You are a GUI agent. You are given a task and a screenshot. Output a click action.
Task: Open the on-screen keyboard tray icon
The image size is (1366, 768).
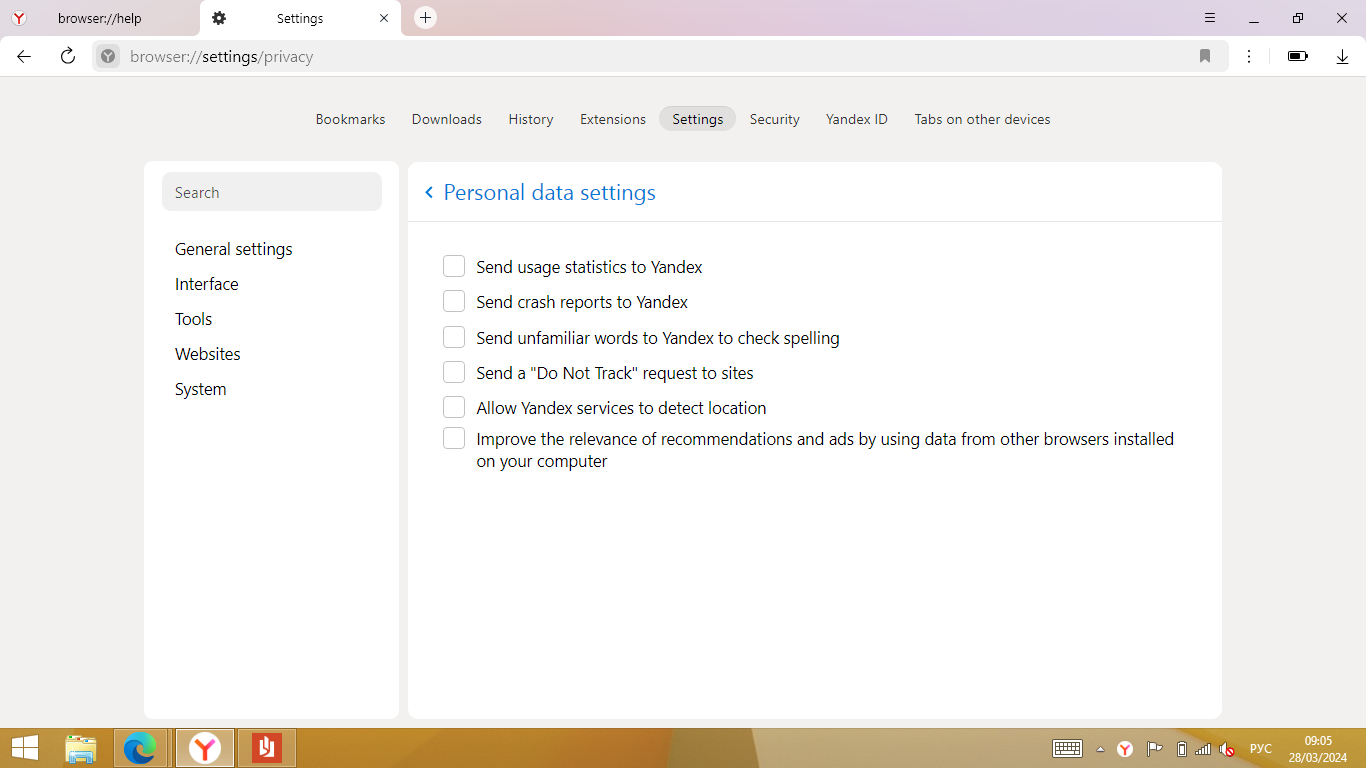1068,749
